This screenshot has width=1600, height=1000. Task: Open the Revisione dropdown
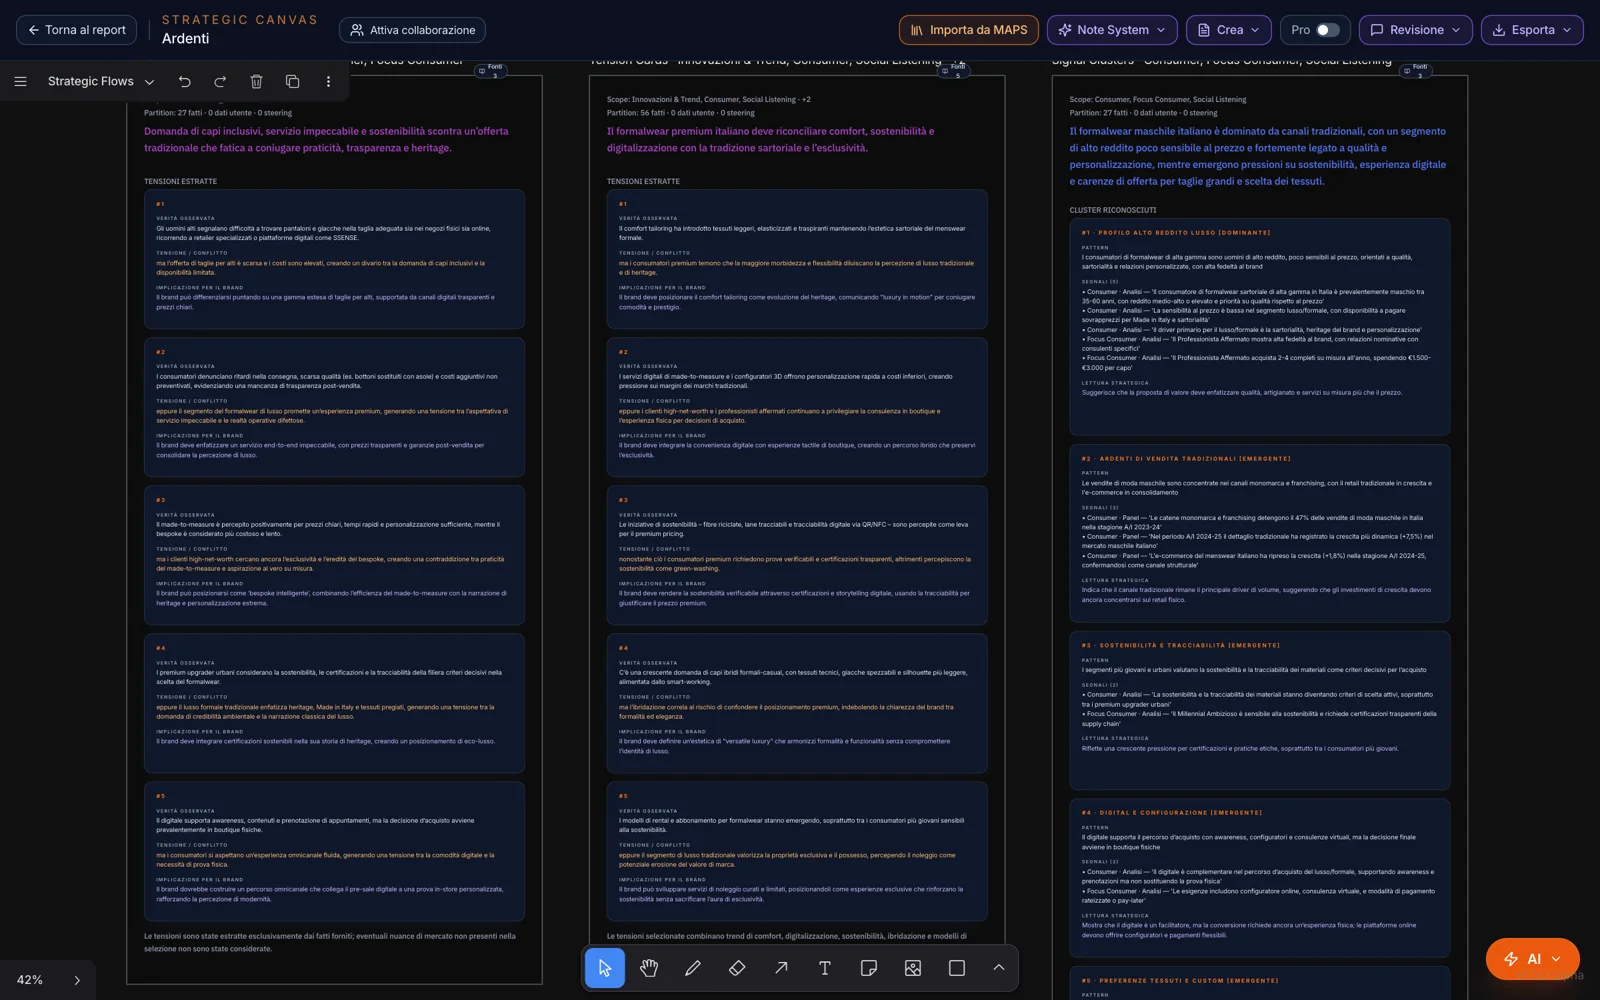click(1416, 30)
